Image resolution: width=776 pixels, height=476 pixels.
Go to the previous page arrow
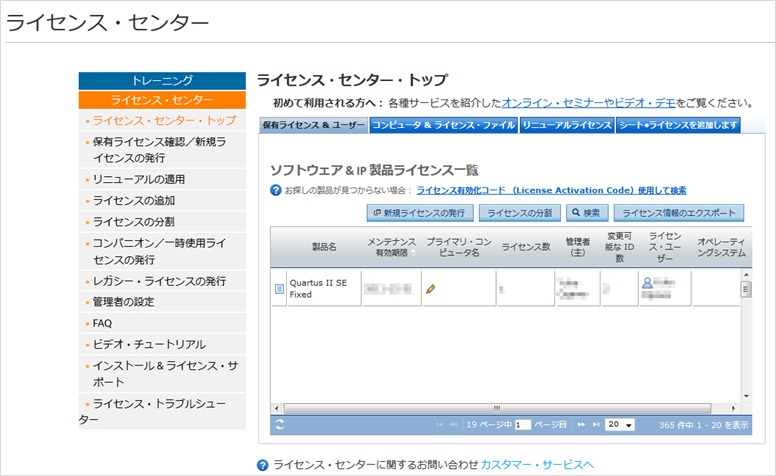(x=453, y=425)
